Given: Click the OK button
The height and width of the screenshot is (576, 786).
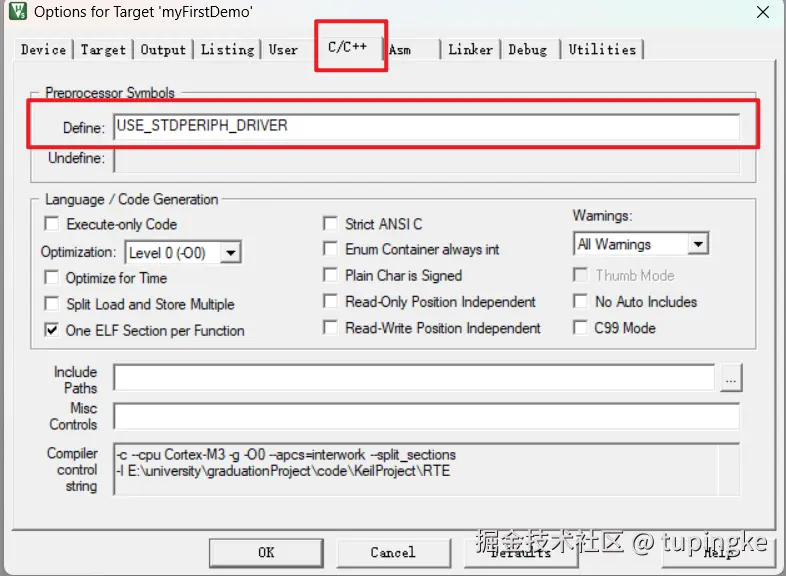Looking at the screenshot, I should pyautogui.click(x=266, y=552).
